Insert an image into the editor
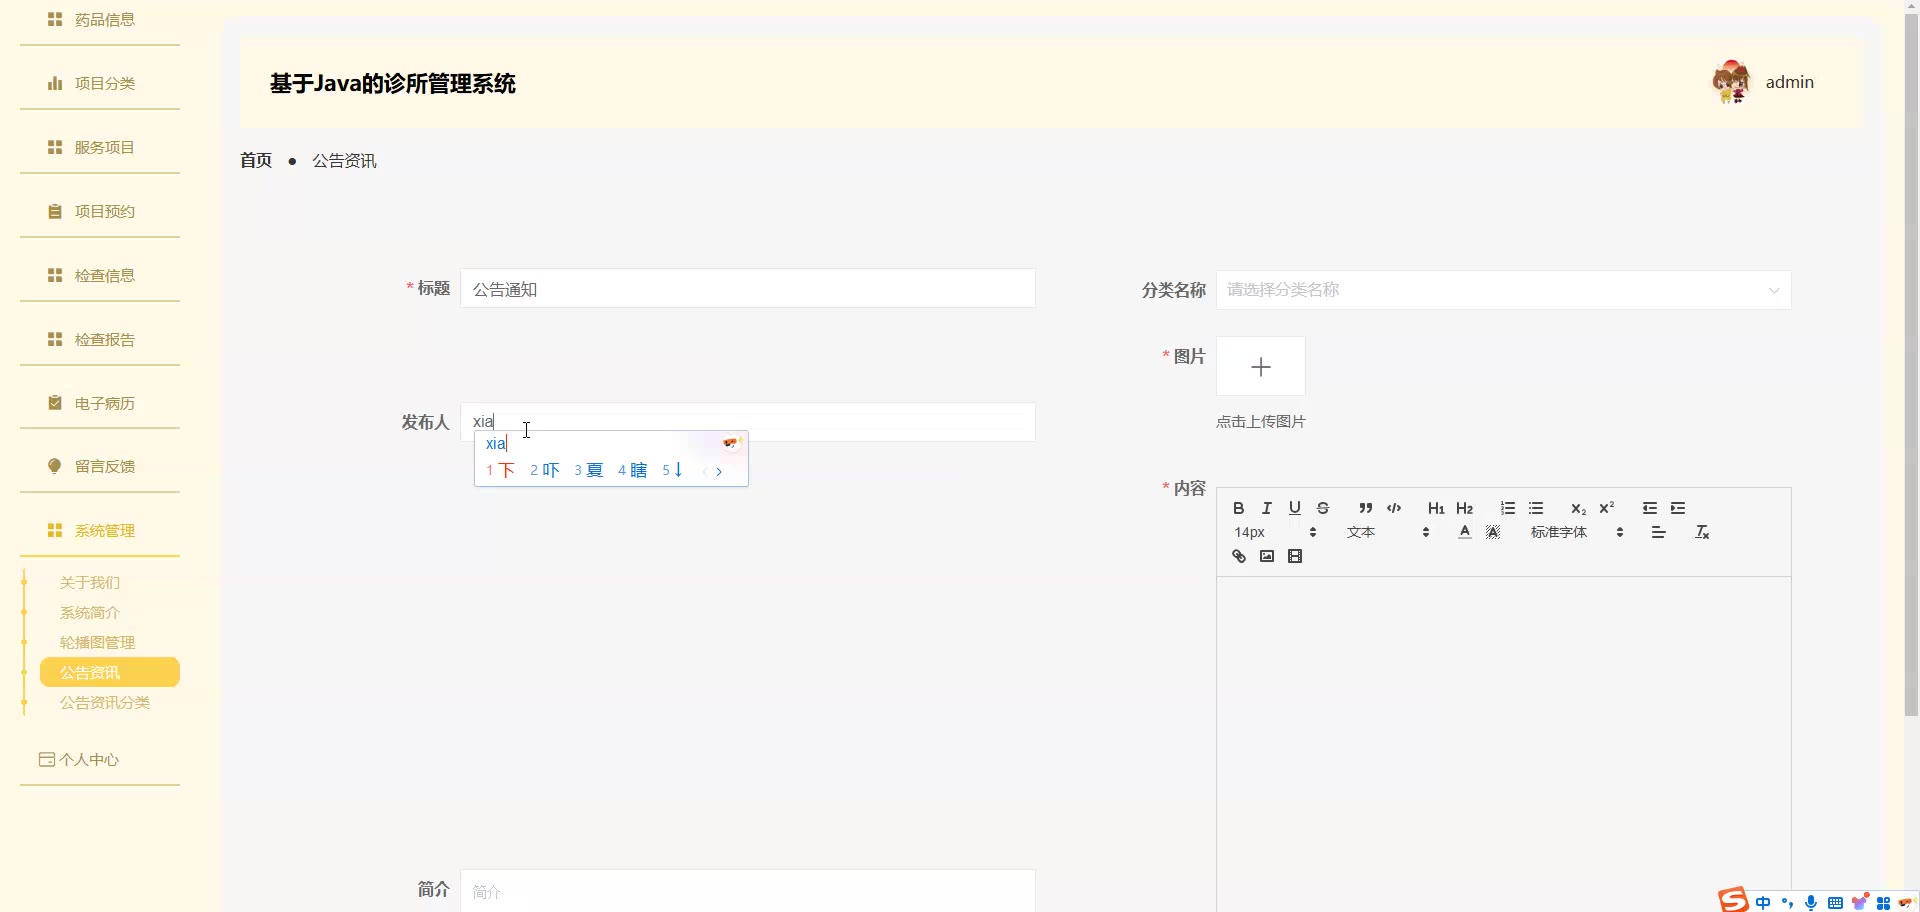This screenshot has width=1920, height=912. (1267, 557)
